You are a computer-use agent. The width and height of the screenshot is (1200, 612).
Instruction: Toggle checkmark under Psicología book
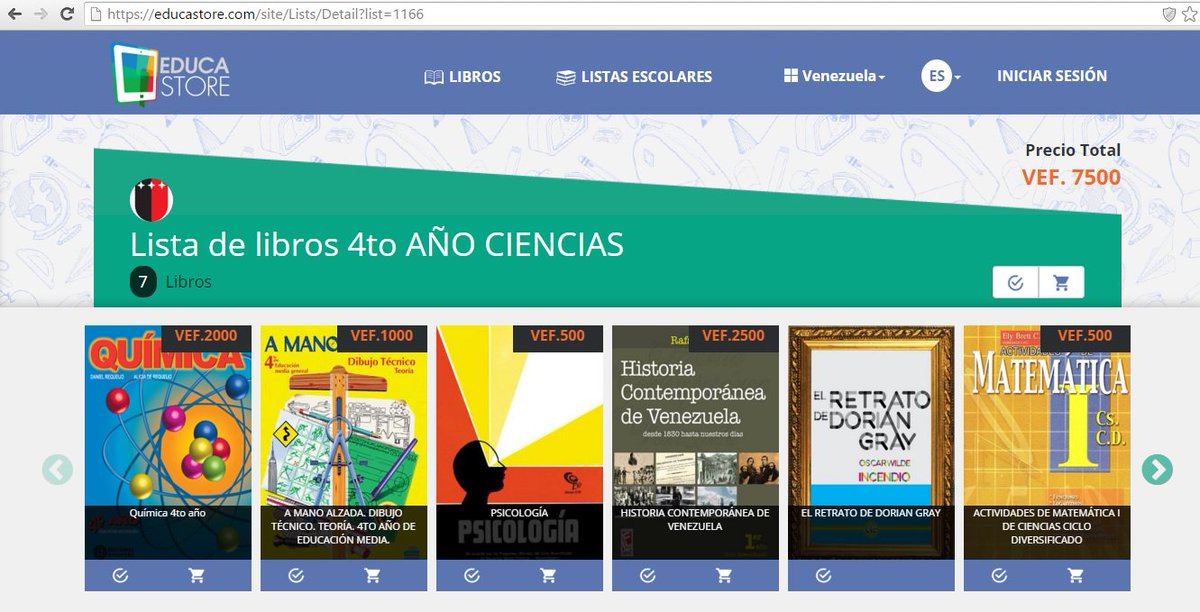[472, 575]
